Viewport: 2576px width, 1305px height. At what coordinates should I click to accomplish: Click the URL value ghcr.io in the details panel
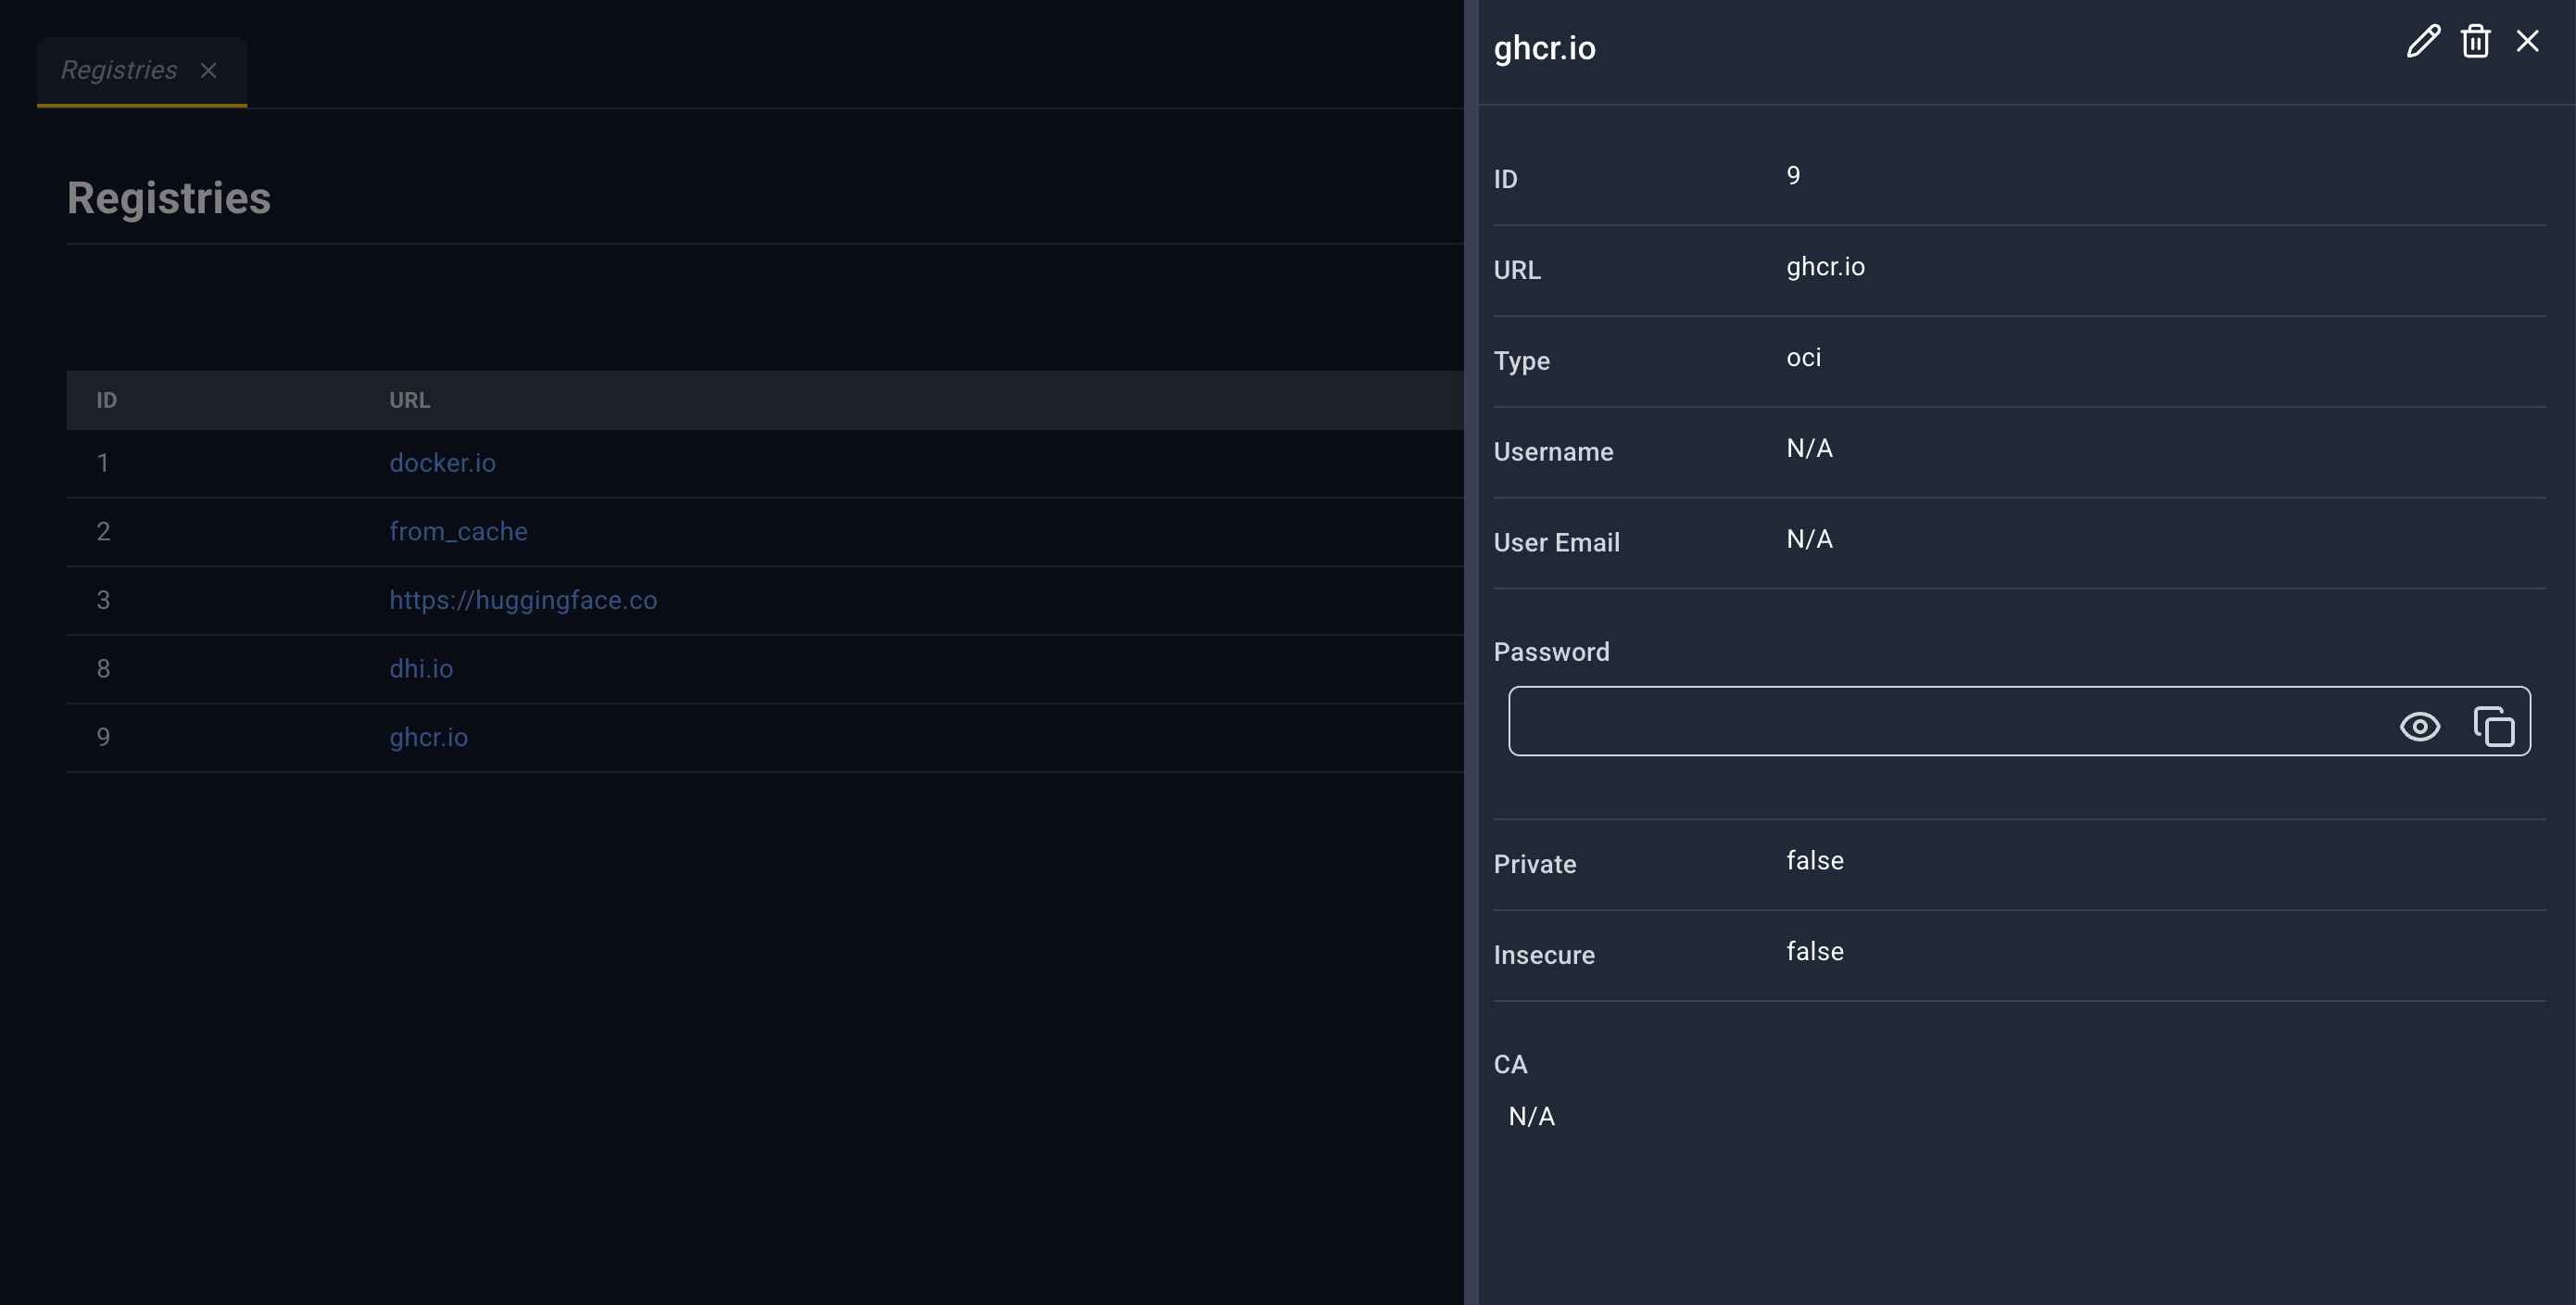(1825, 267)
